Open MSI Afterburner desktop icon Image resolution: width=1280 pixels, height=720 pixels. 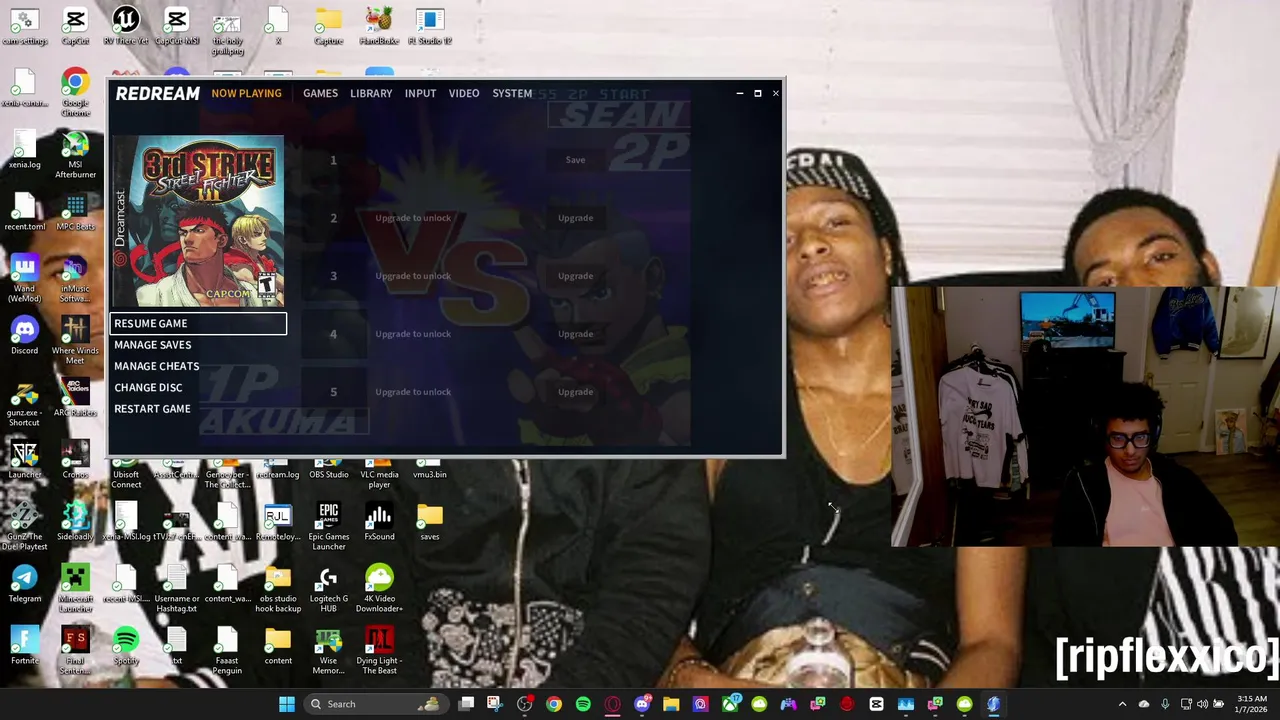tap(75, 154)
